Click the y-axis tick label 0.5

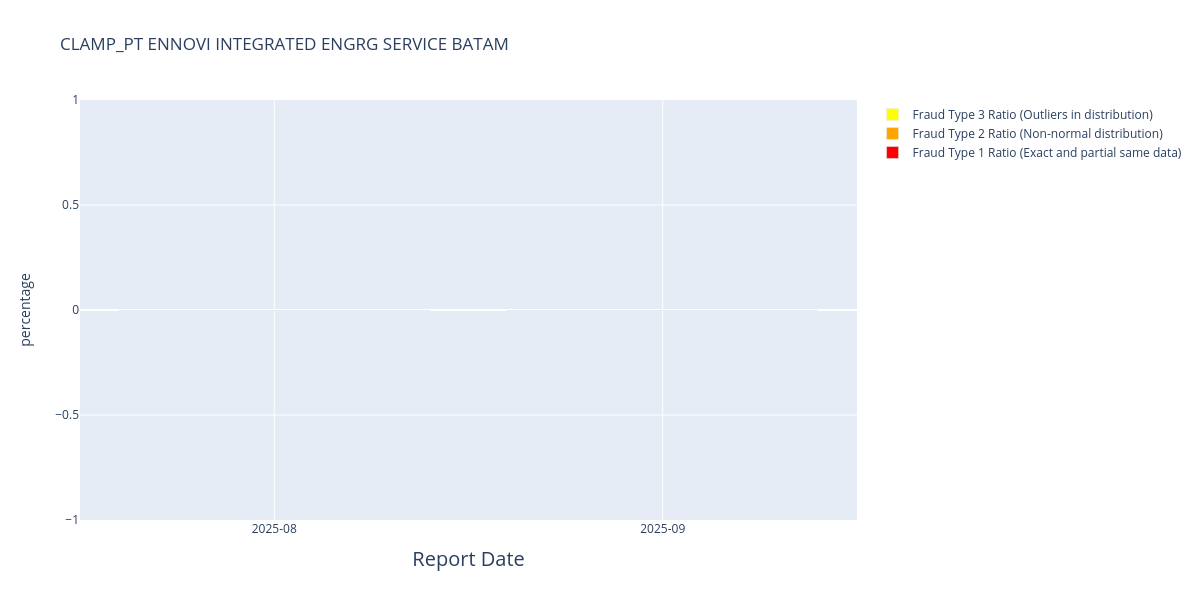[x=70, y=205]
